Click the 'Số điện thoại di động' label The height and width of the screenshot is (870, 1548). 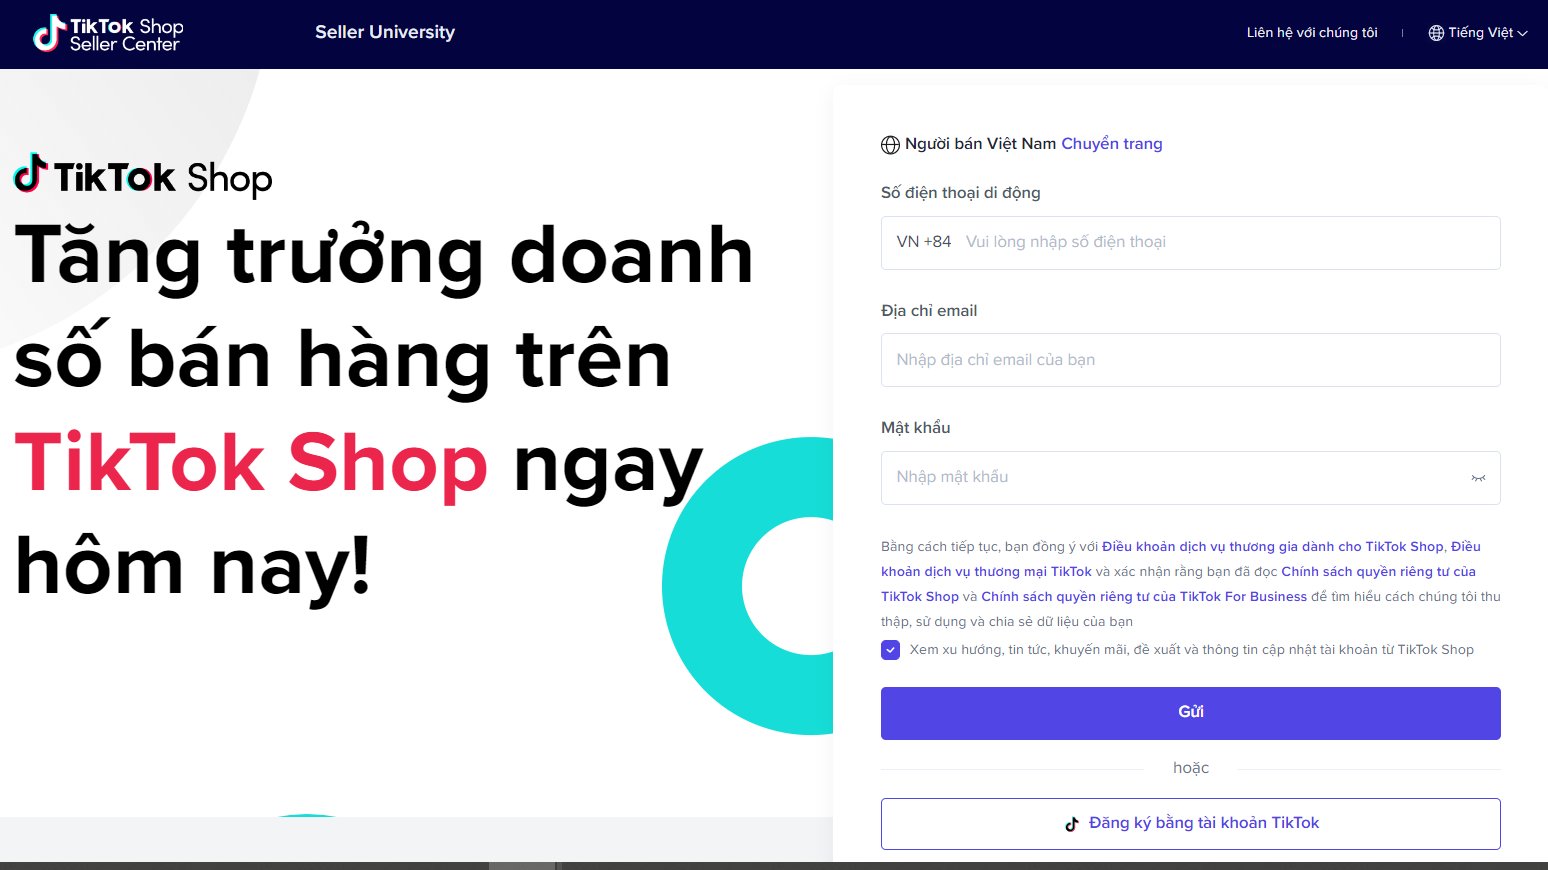[960, 193]
